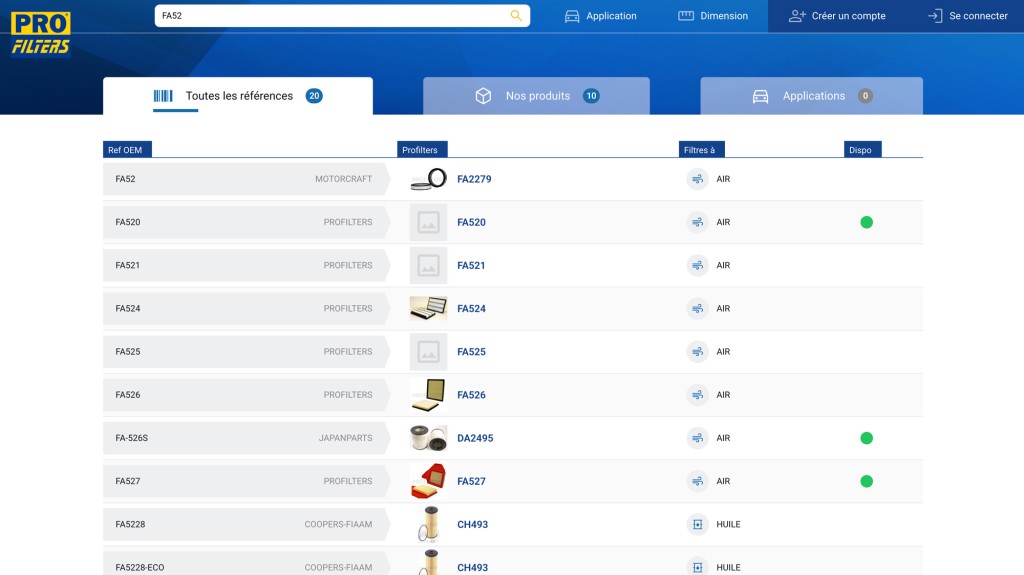
Task: Click the login arrow icon beside Se connecter
Action: click(x=935, y=16)
